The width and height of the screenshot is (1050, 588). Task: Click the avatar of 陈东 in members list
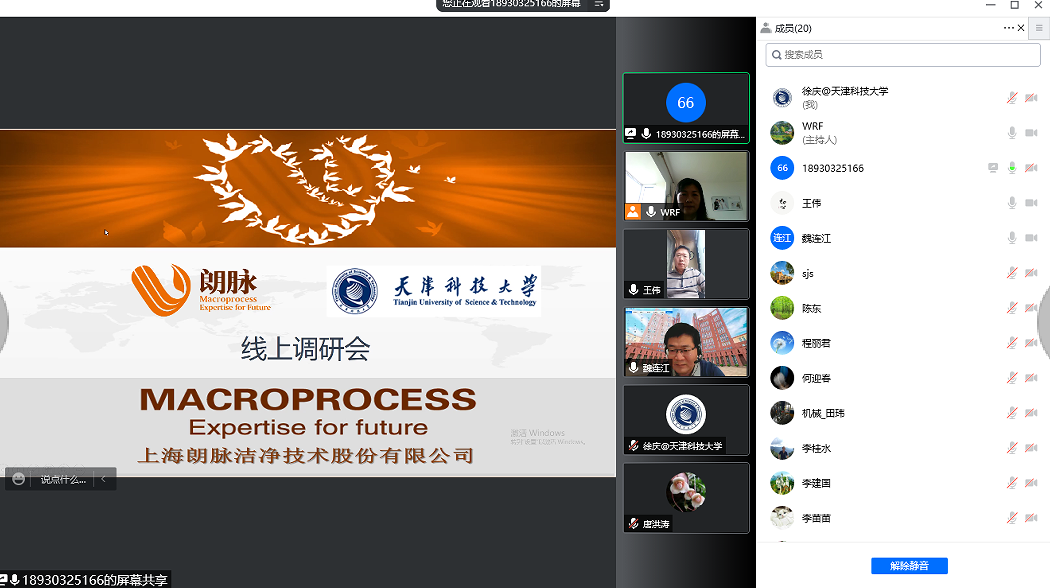[x=782, y=308]
